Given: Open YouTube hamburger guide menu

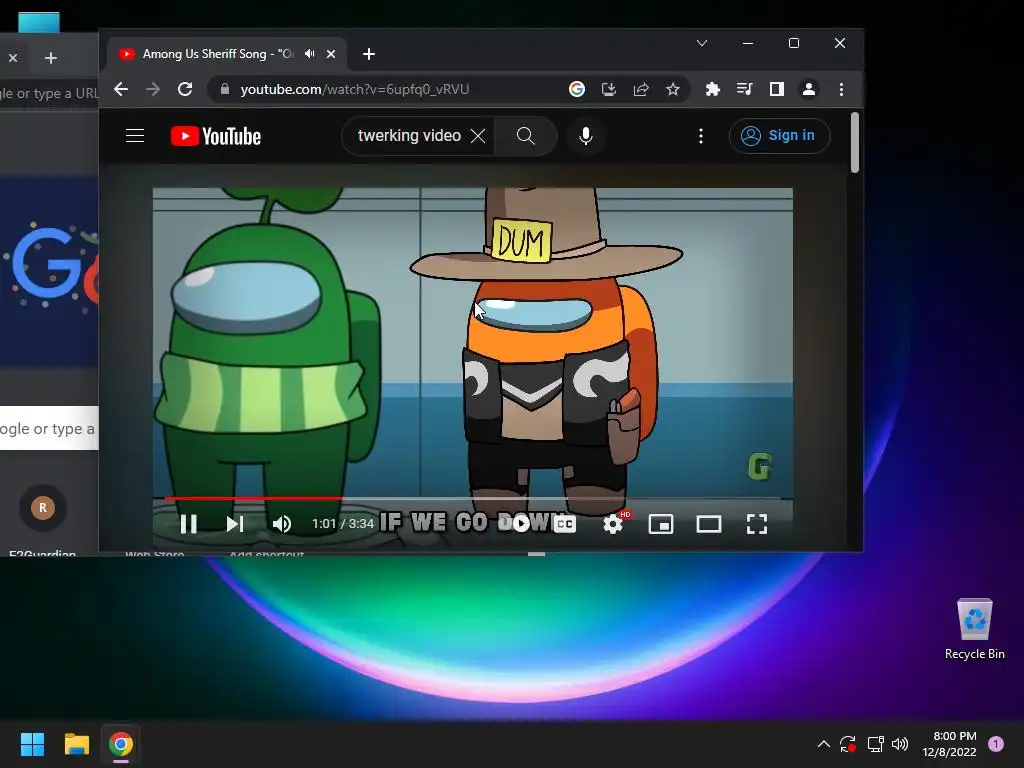Looking at the screenshot, I should (135, 136).
